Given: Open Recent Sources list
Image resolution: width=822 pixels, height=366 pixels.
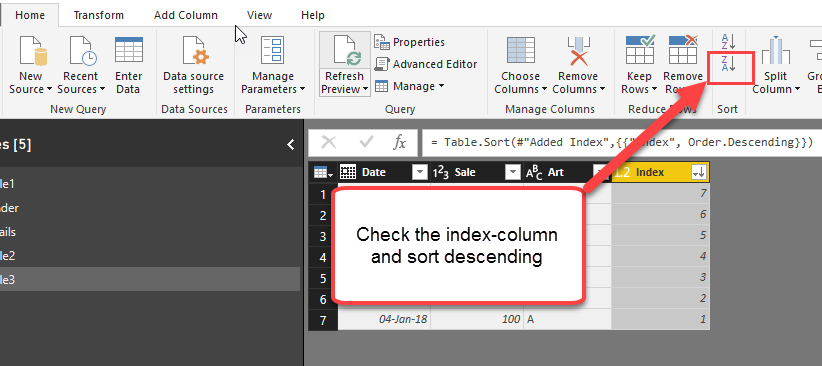Looking at the screenshot, I should (x=81, y=65).
